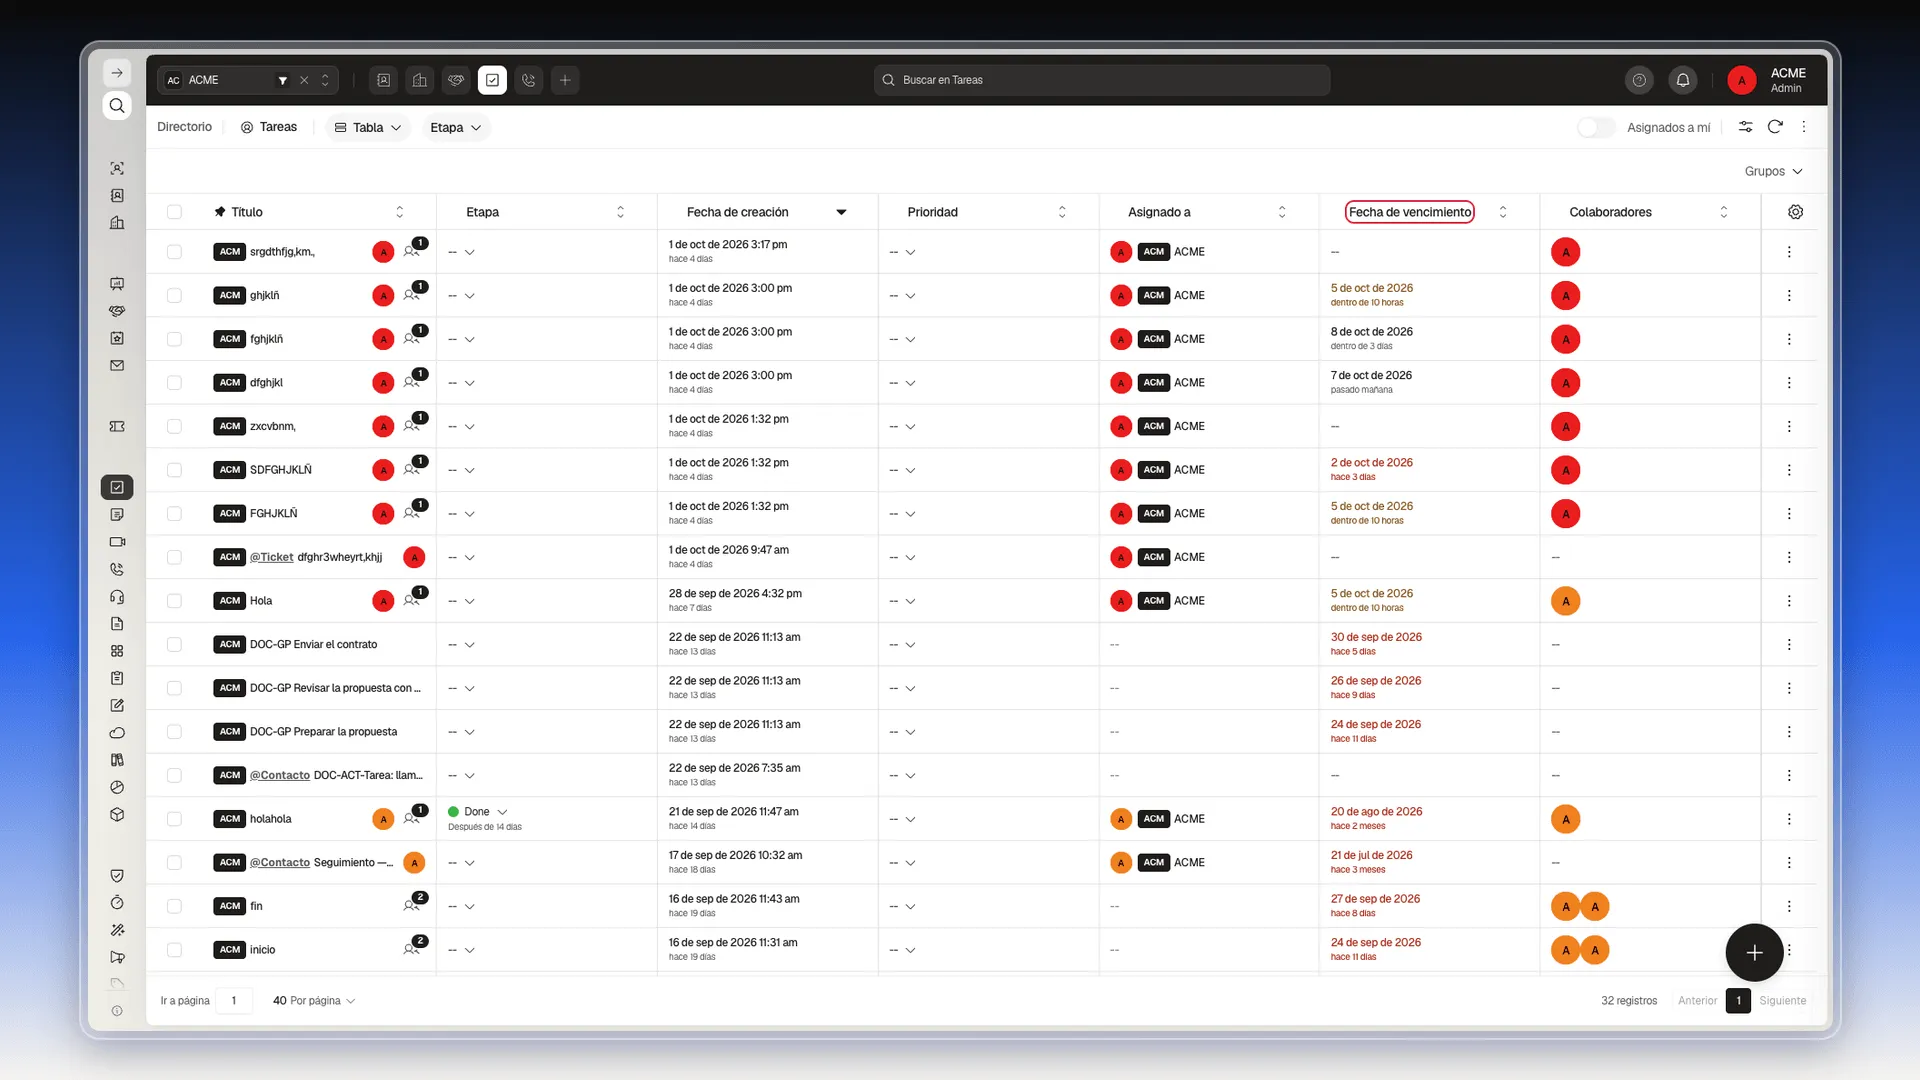The image size is (1920, 1080).
Task: Sort by Fecha de vencimiento column header
Action: point(1410,212)
